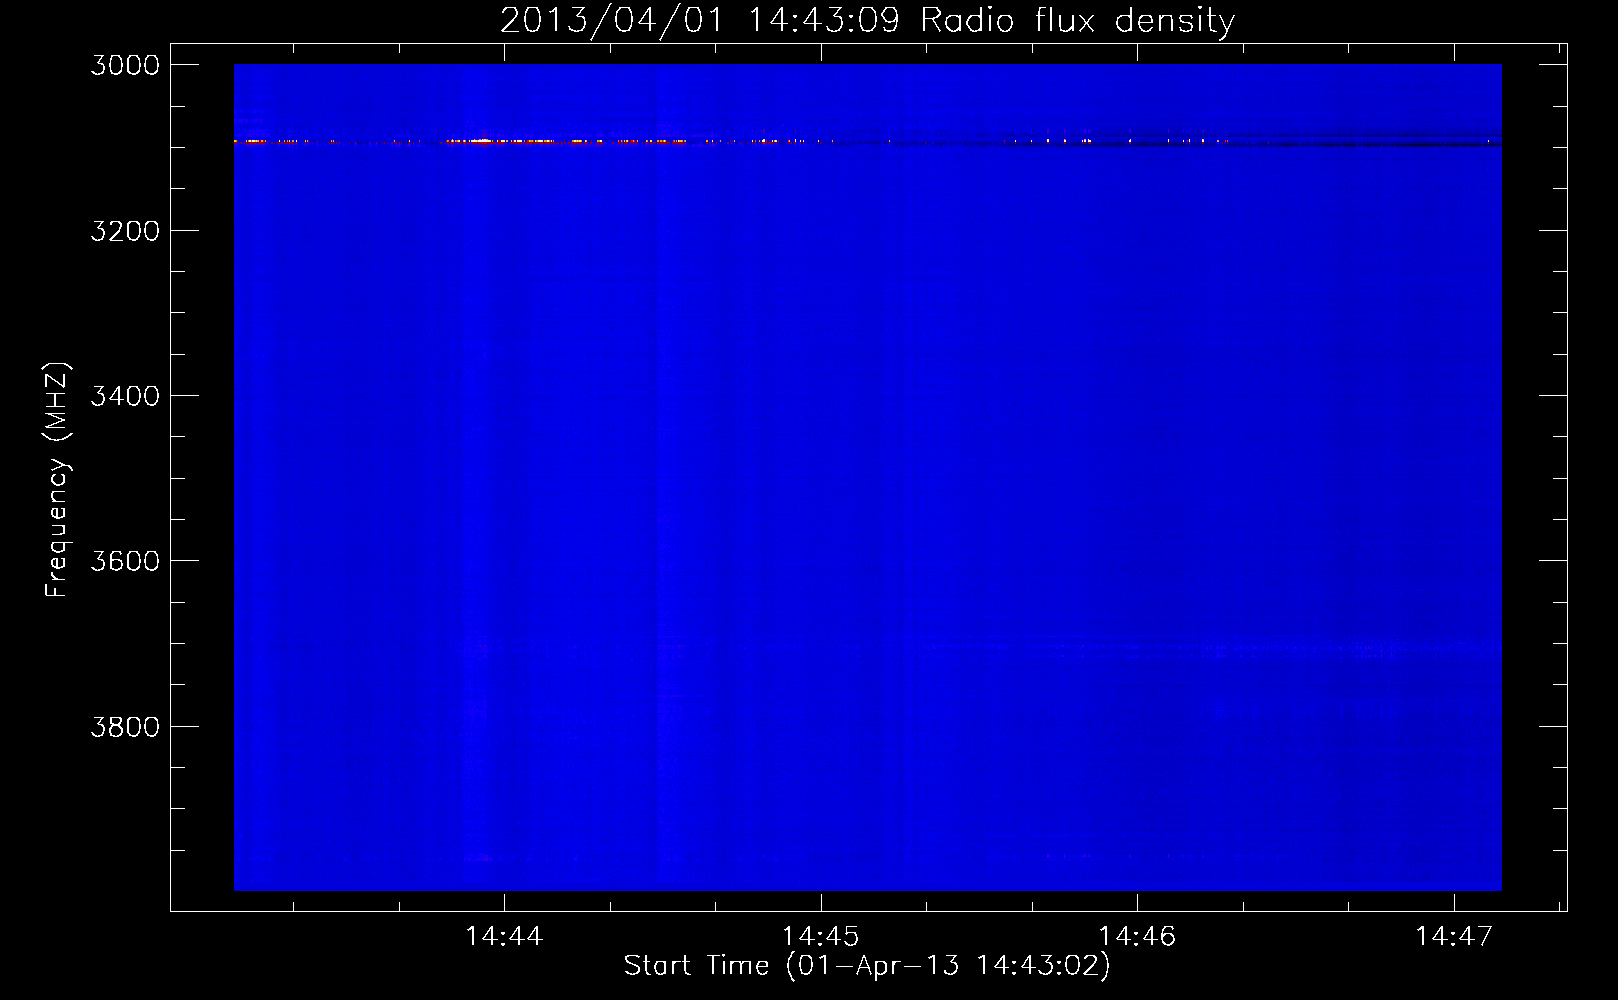The width and height of the screenshot is (1618, 1000).
Task: Click the 14:44 time axis label
Action: click(x=504, y=936)
